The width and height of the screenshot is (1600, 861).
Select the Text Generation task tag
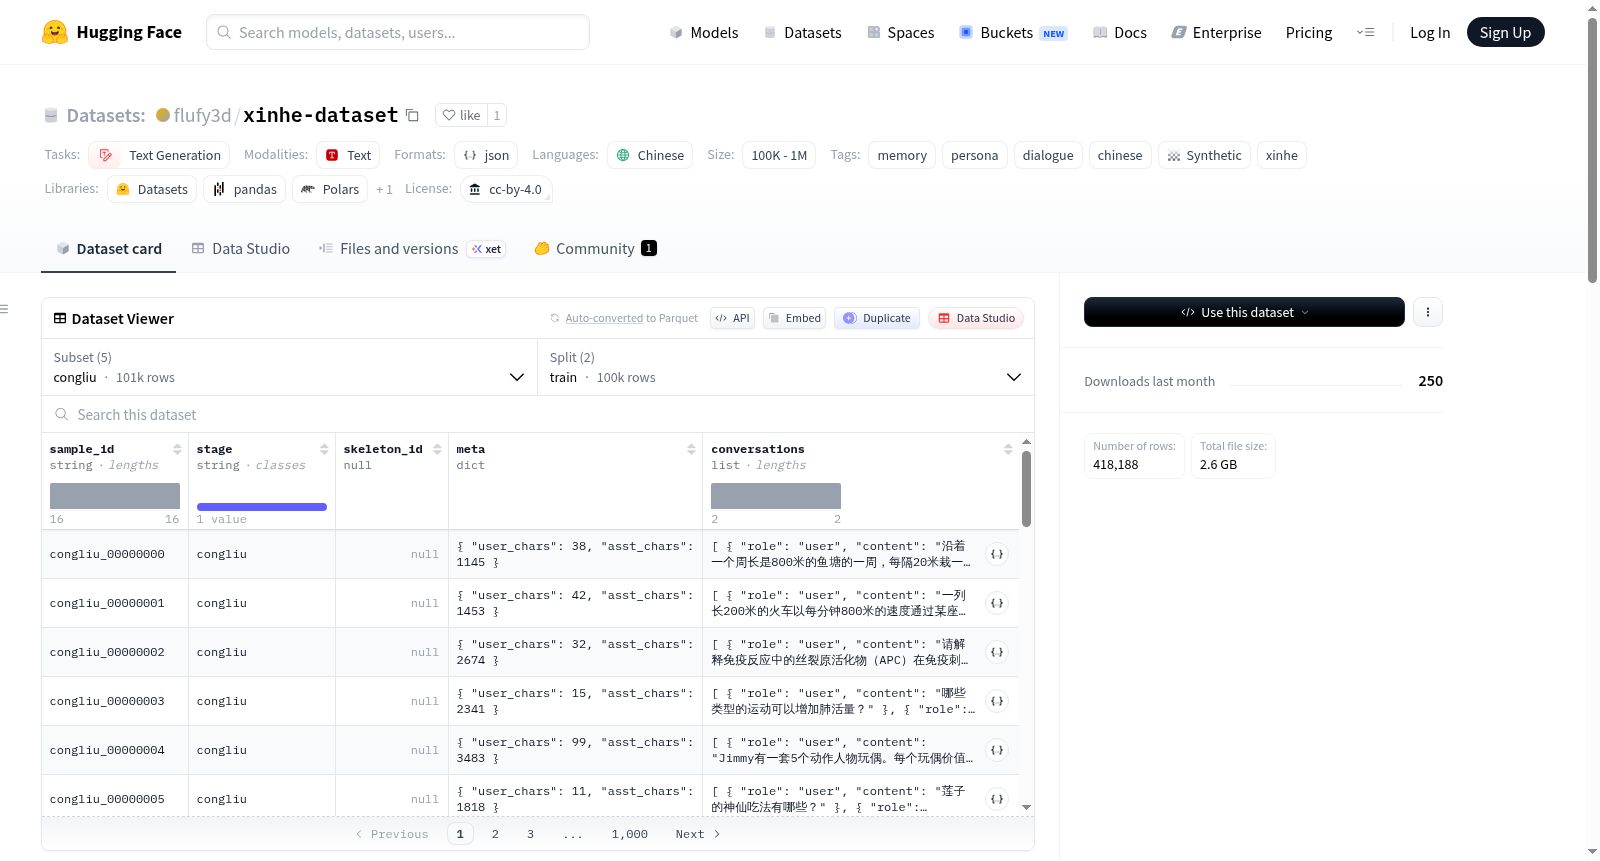tap(160, 155)
